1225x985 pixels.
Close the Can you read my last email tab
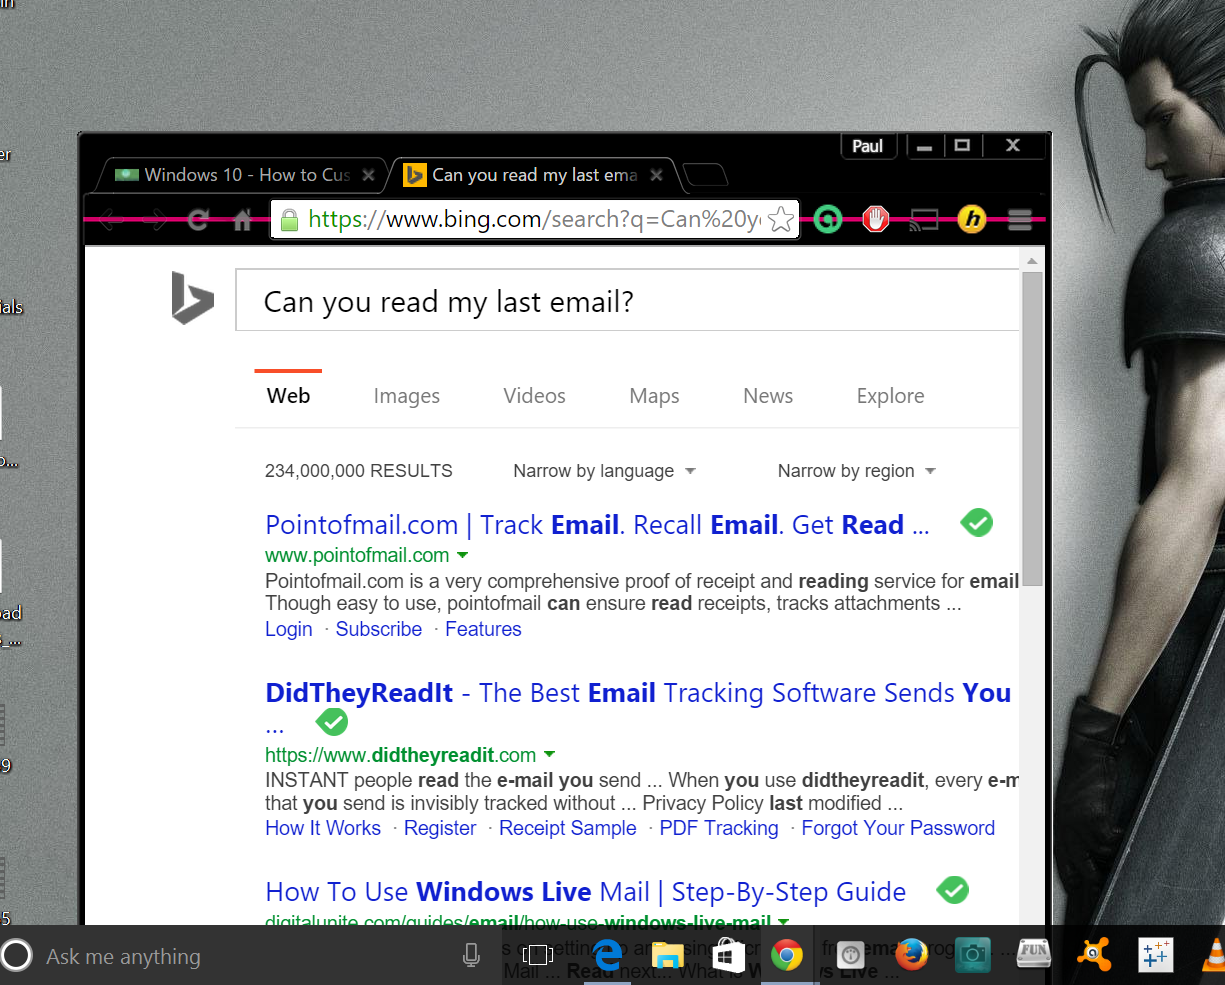pyautogui.click(x=656, y=175)
